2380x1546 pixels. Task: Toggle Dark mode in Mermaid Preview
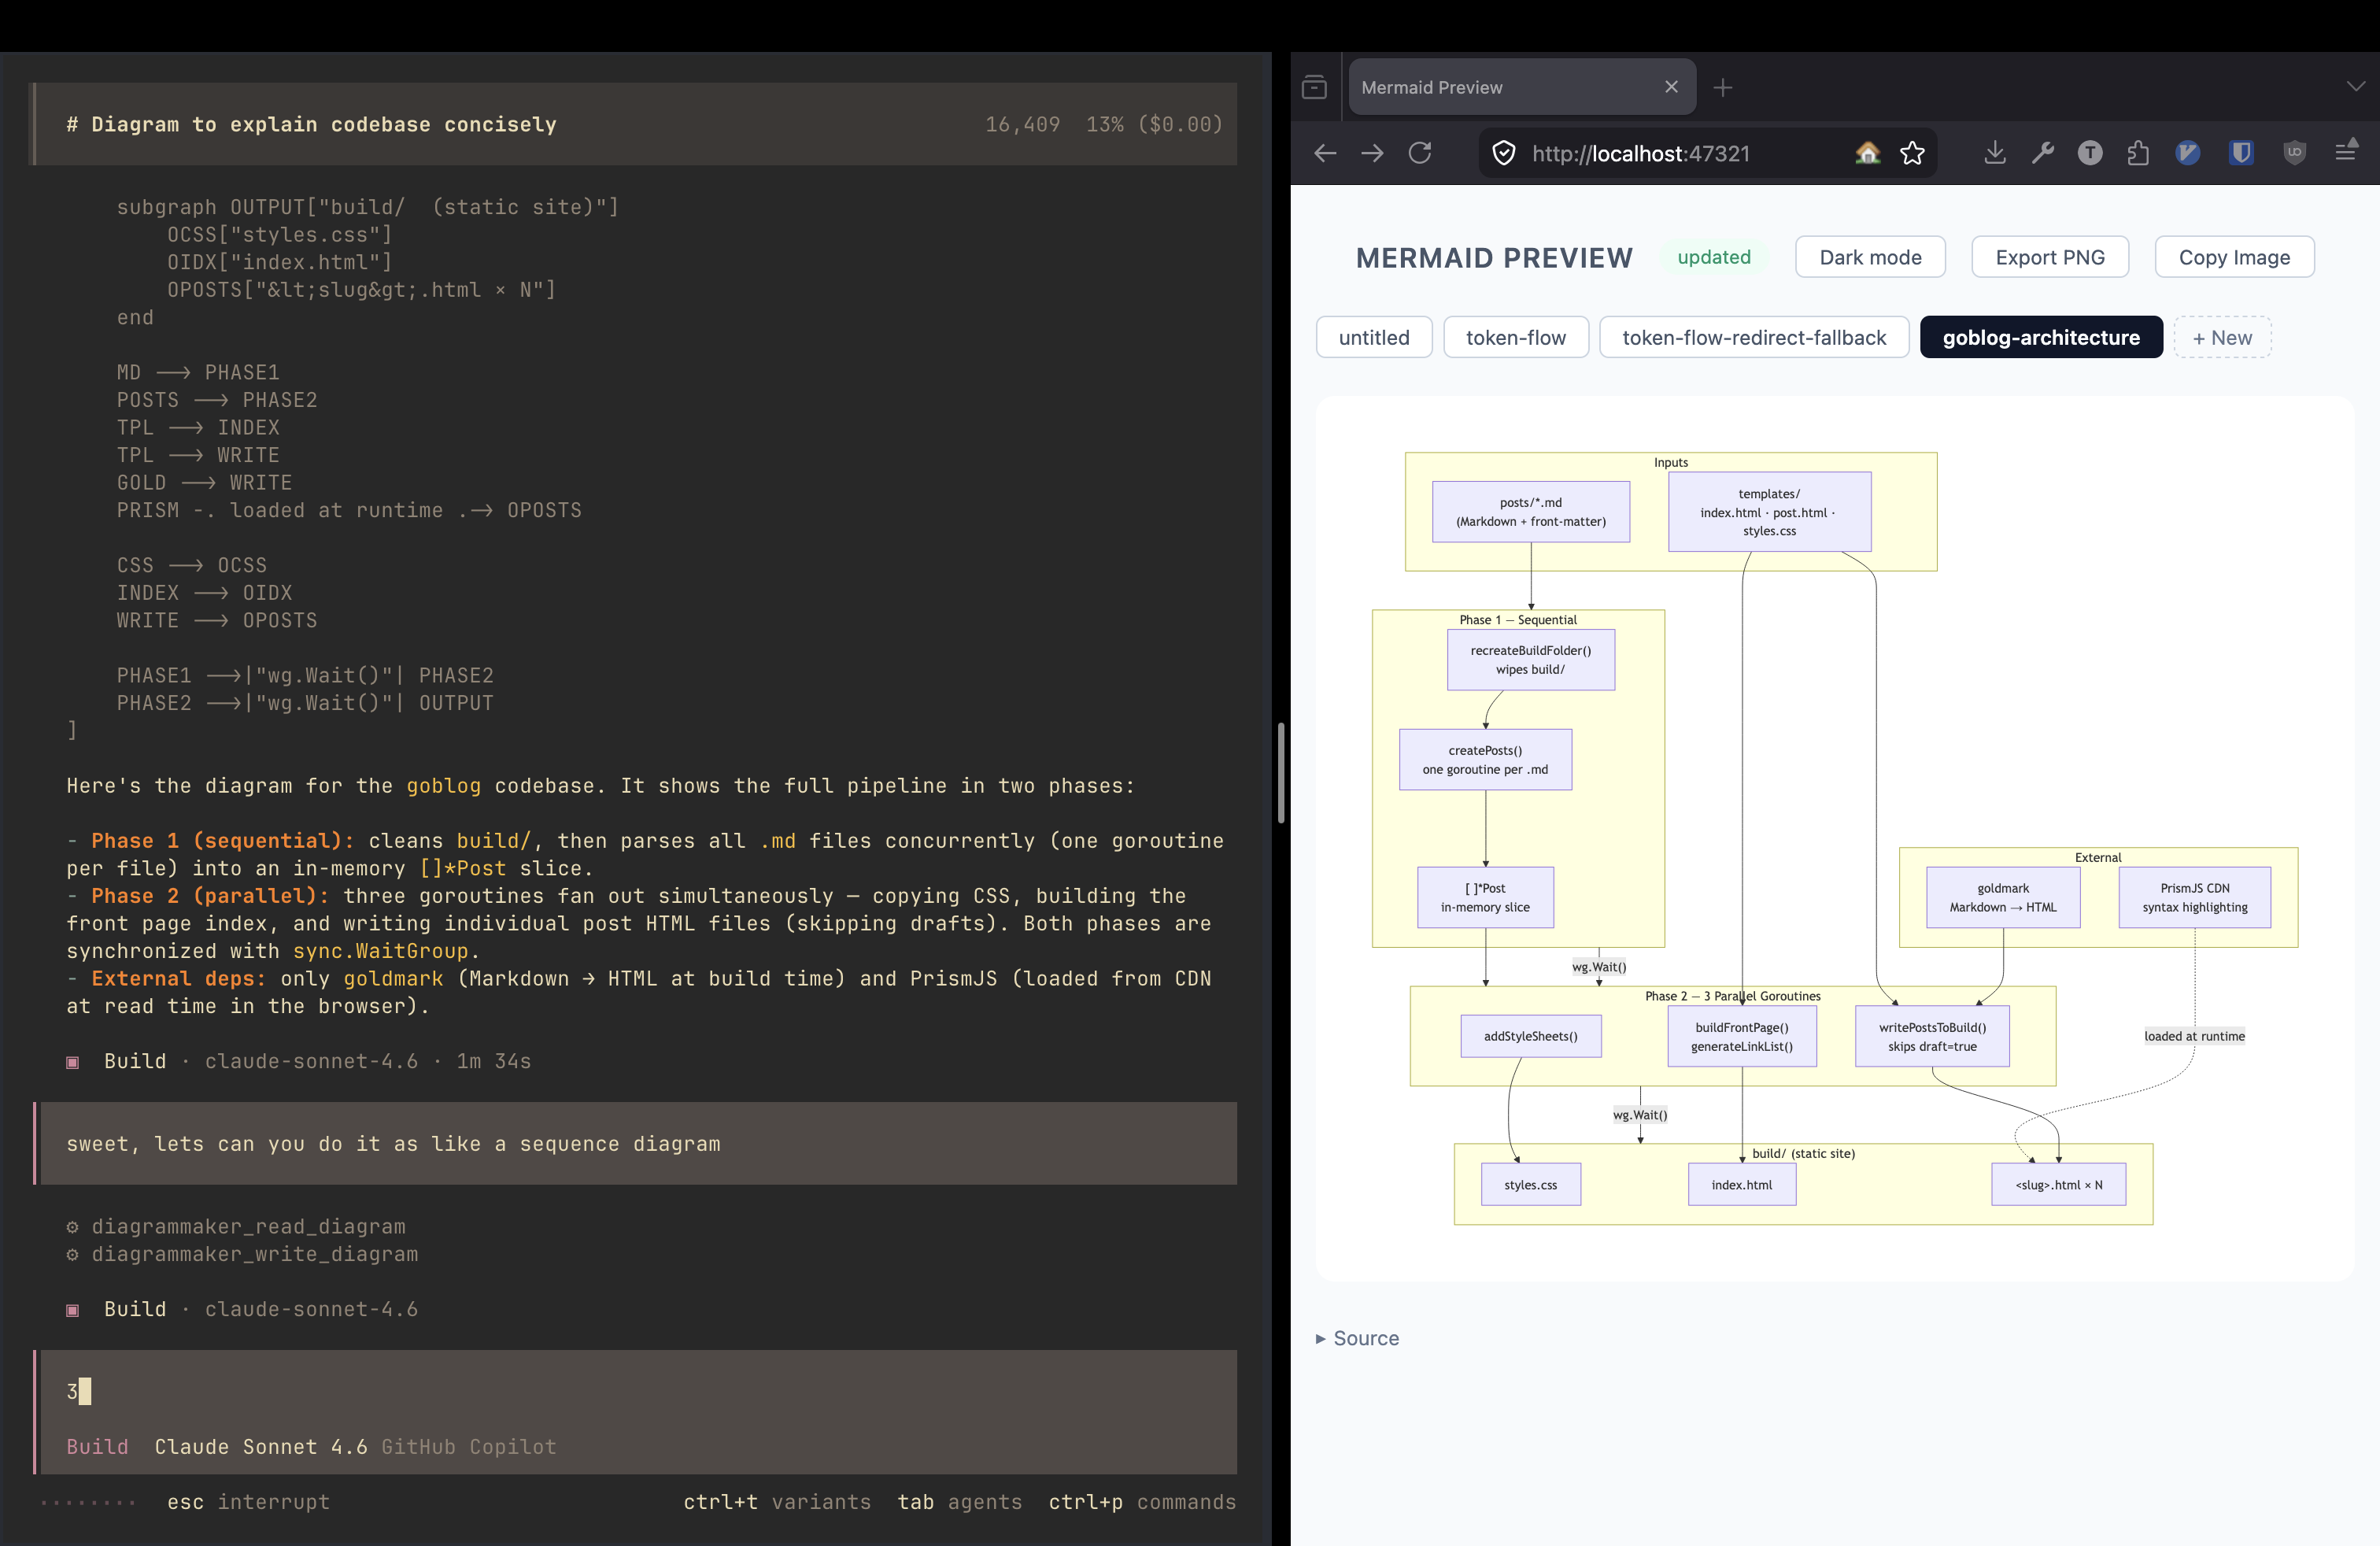(x=1869, y=257)
